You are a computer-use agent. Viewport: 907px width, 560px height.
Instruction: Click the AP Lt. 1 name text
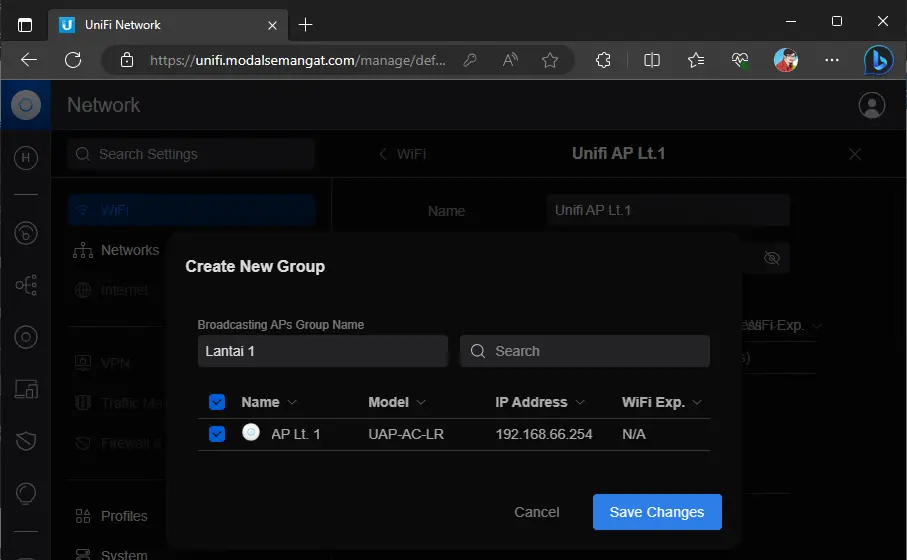click(296, 434)
